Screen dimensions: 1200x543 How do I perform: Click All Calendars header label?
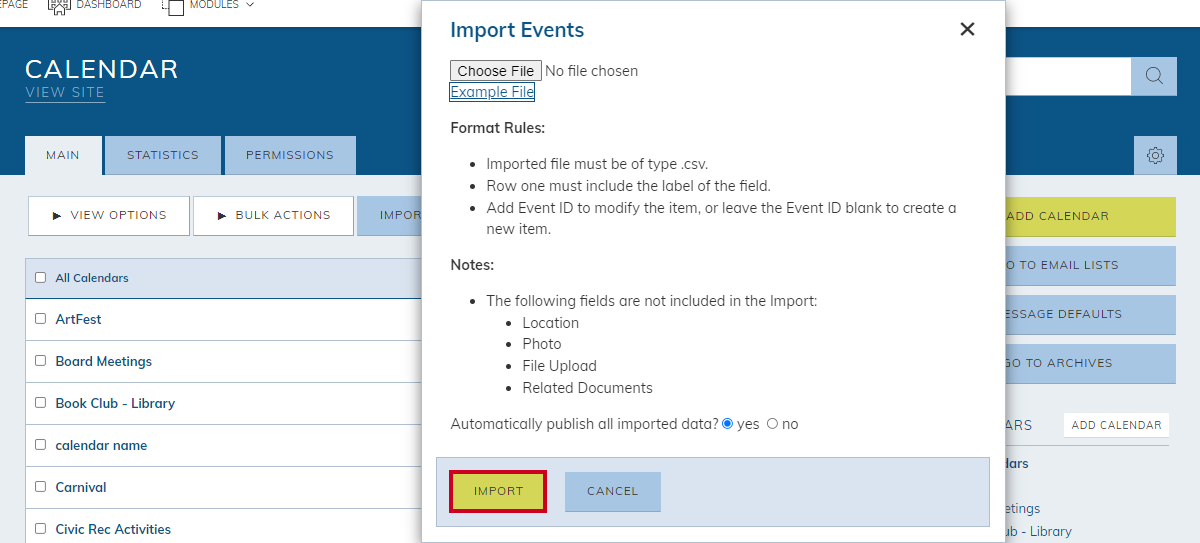tap(92, 278)
